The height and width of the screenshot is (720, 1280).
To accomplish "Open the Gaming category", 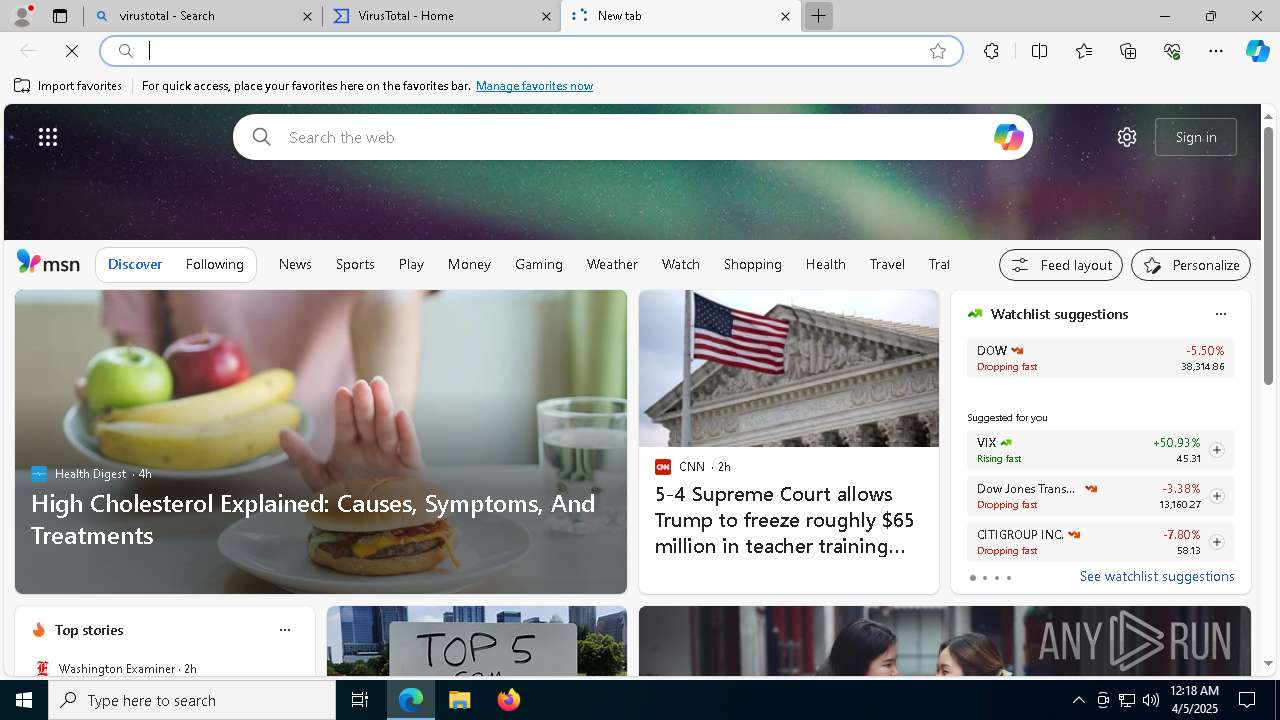I will tap(539, 264).
